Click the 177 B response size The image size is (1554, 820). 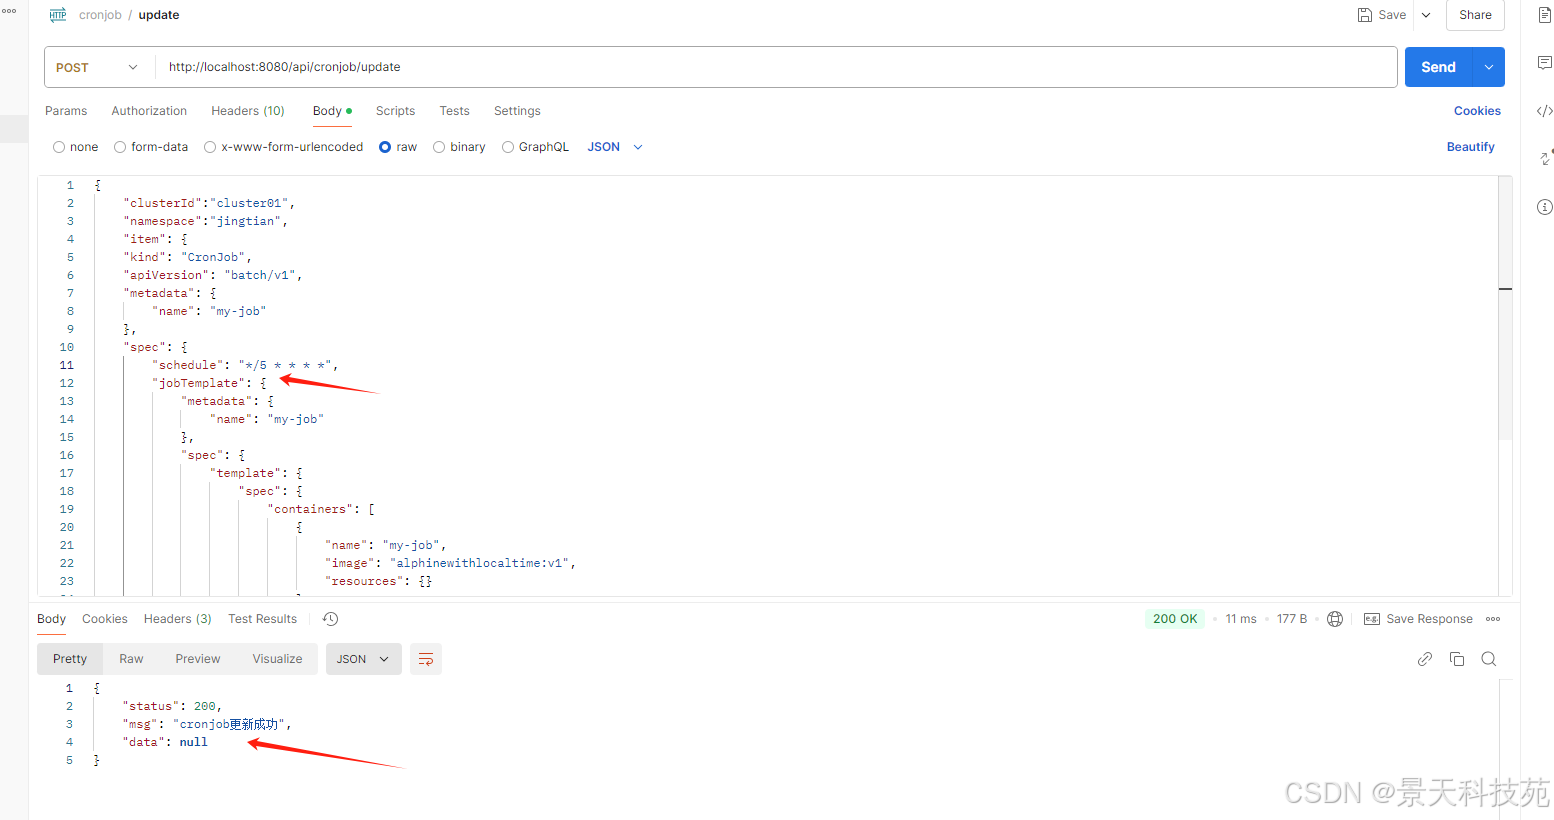point(1292,619)
